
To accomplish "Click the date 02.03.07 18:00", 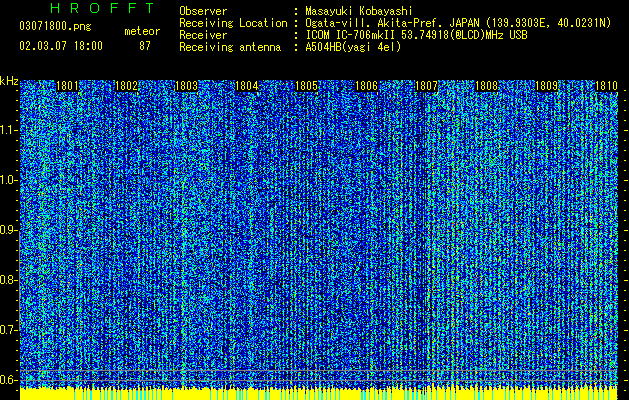I will click(61, 46).
